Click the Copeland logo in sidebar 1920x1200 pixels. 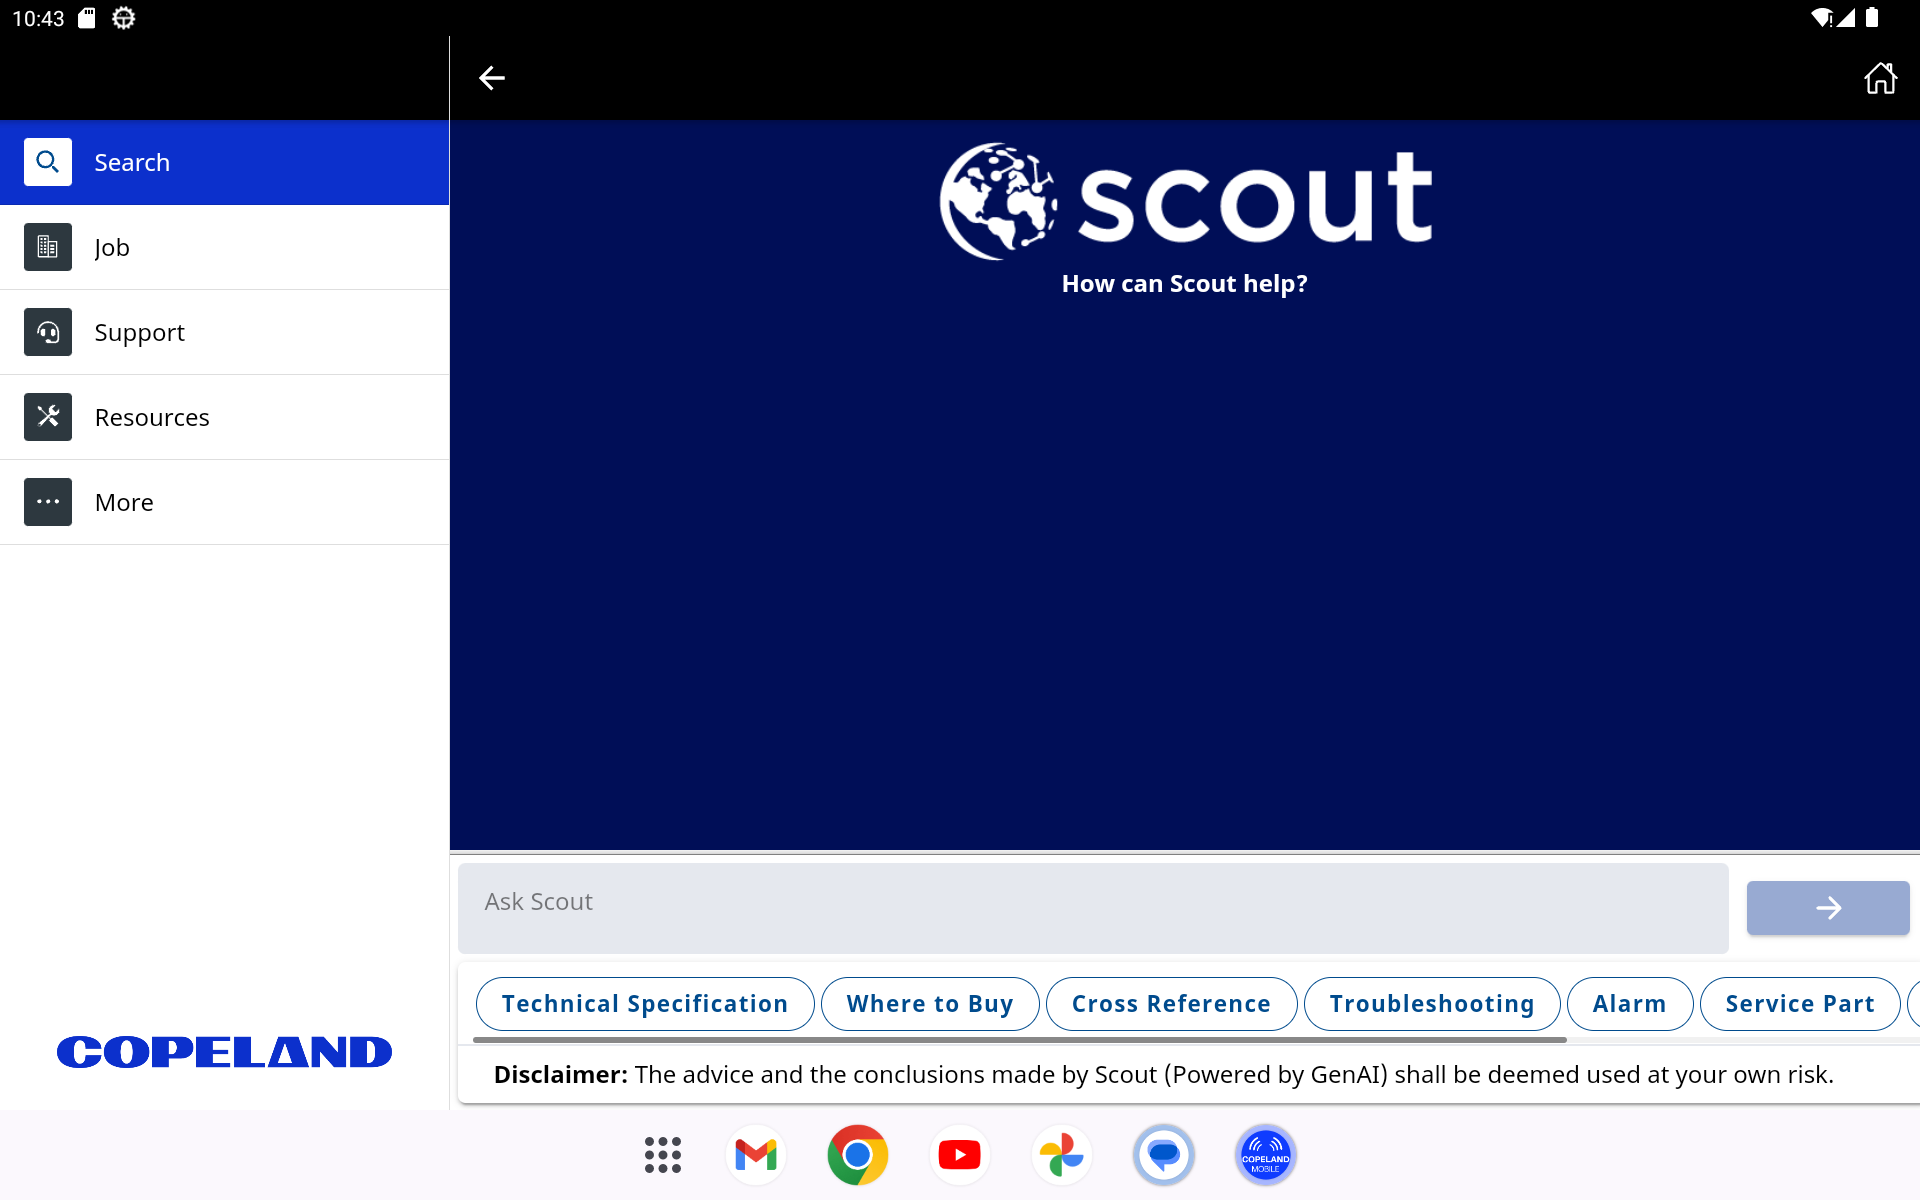click(224, 1052)
